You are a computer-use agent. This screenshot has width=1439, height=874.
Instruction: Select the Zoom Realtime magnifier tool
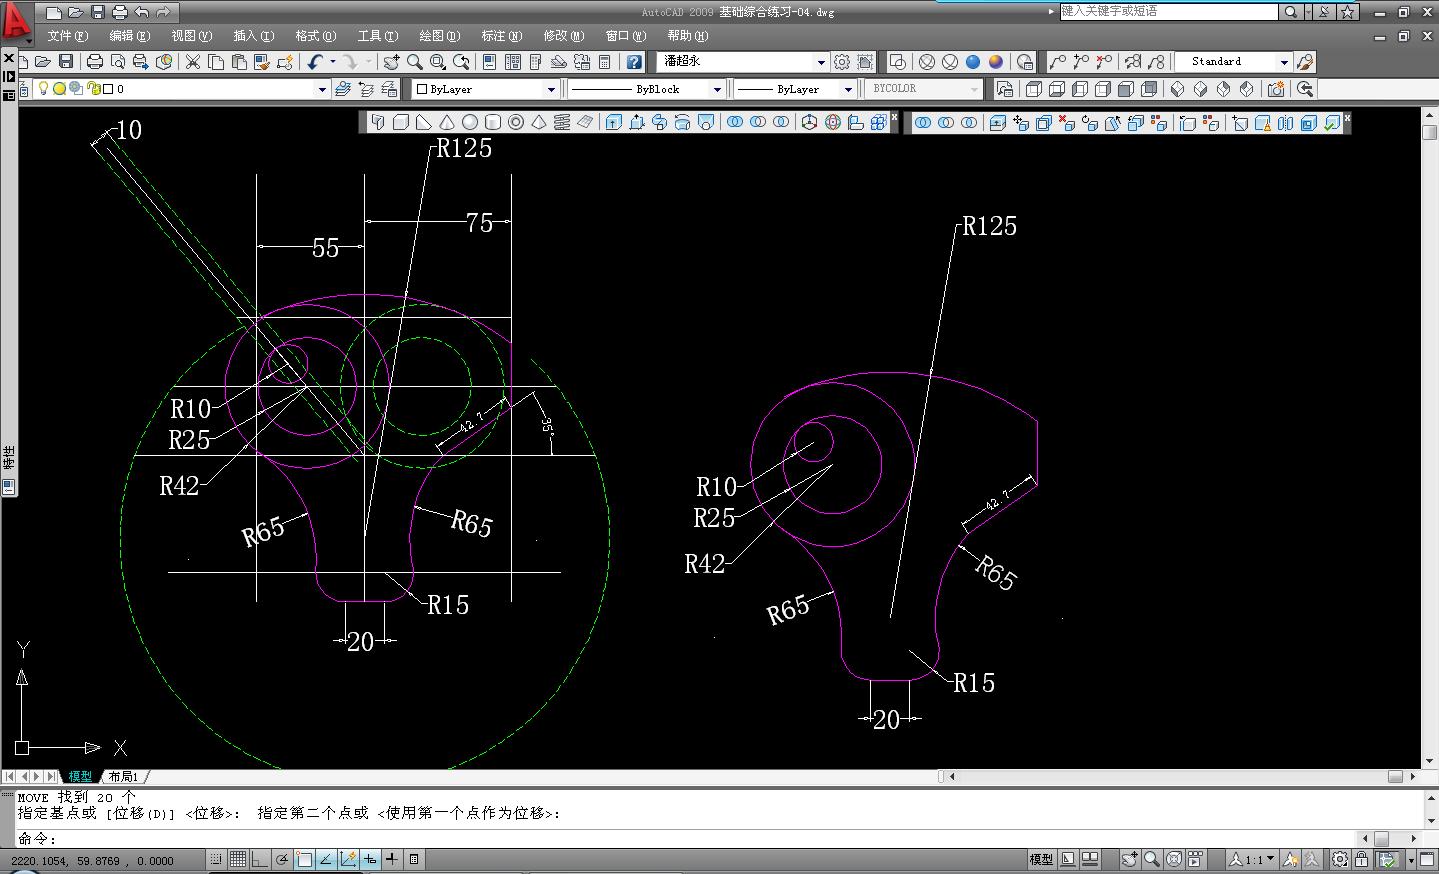pyautogui.click(x=414, y=62)
